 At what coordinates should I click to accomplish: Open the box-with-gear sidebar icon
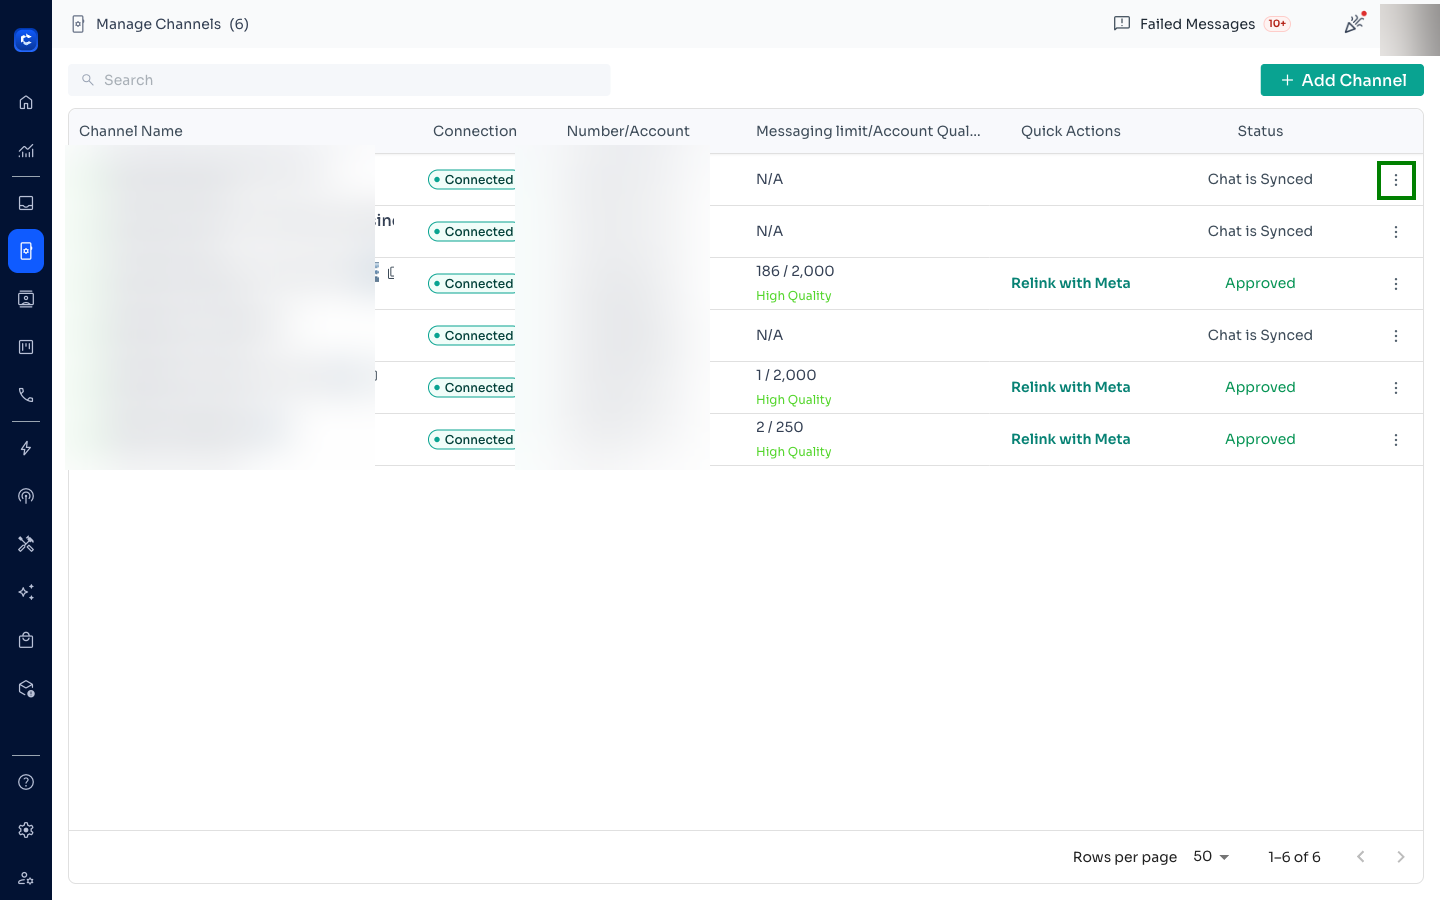pyautogui.click(x=26, y=688)
